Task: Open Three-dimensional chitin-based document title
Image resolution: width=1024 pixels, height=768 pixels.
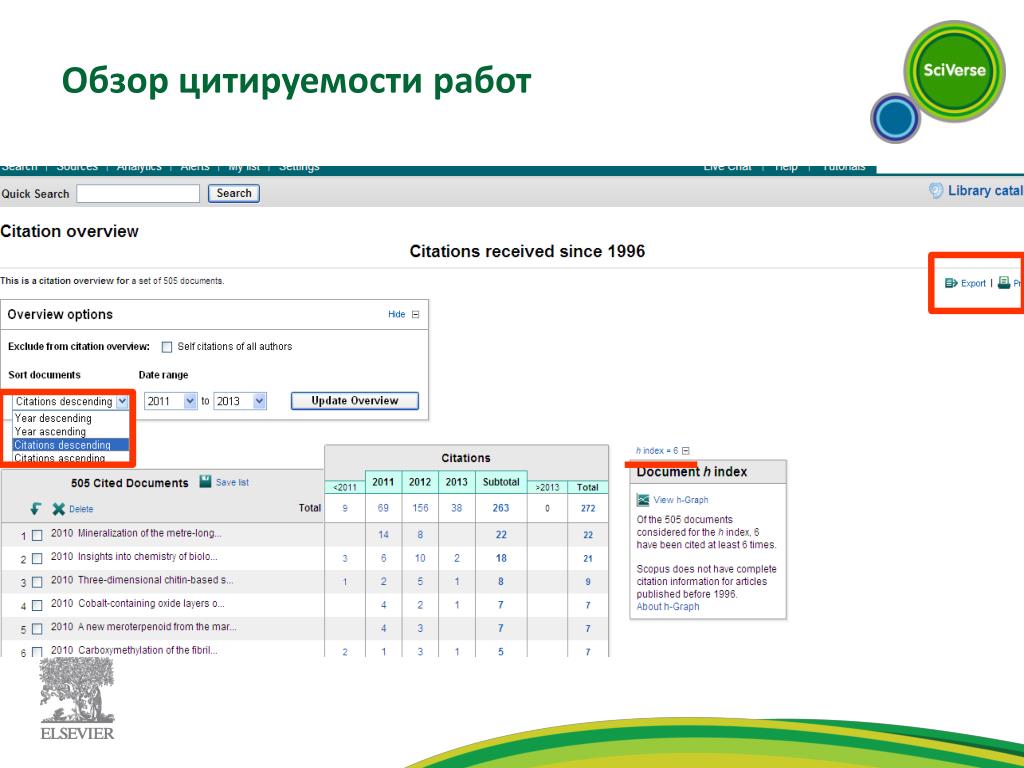Action: (155, 580)
